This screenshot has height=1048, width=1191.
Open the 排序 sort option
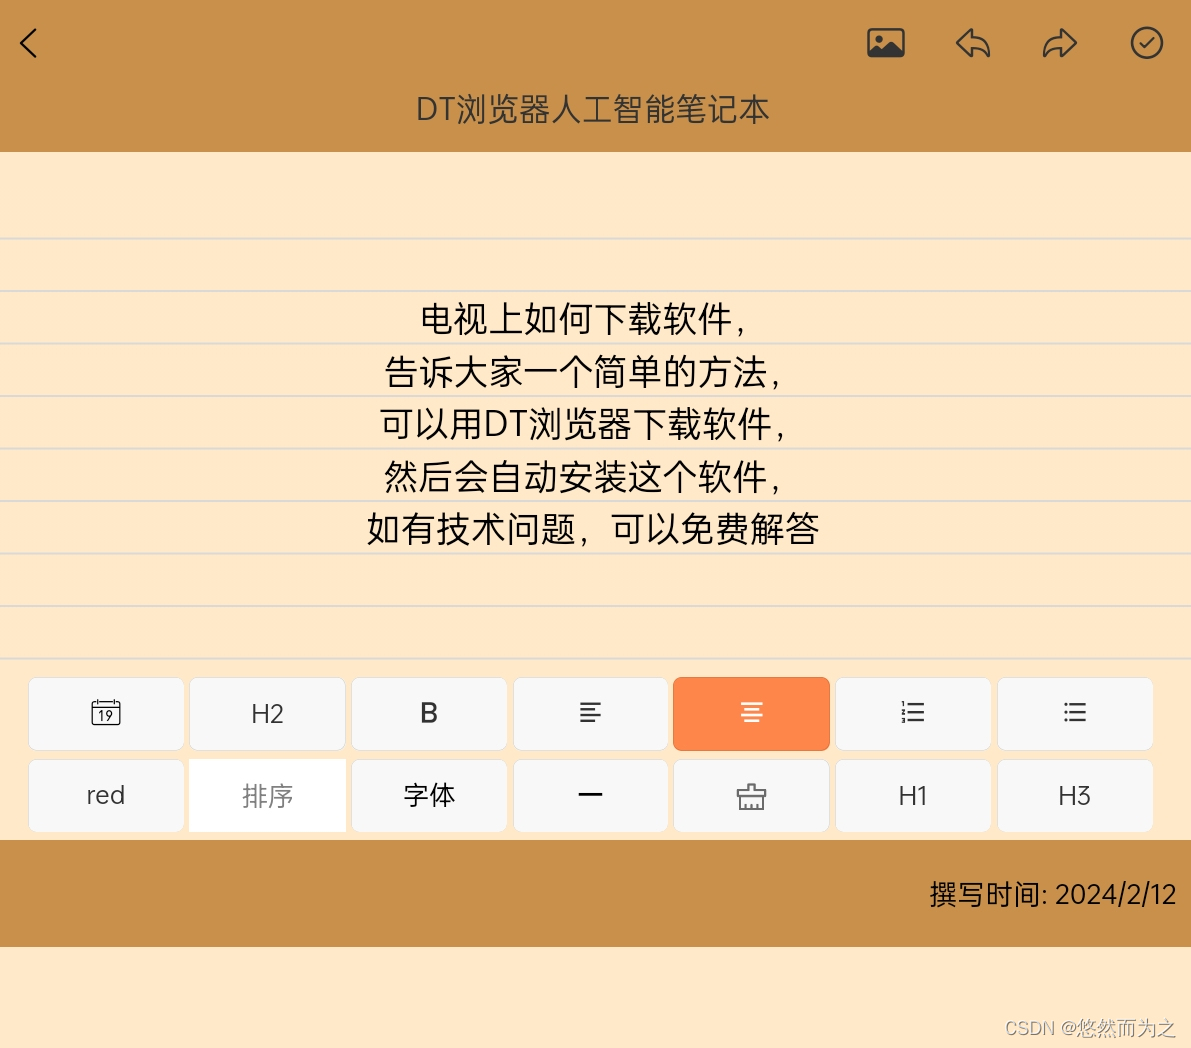(x=267, y=795)
